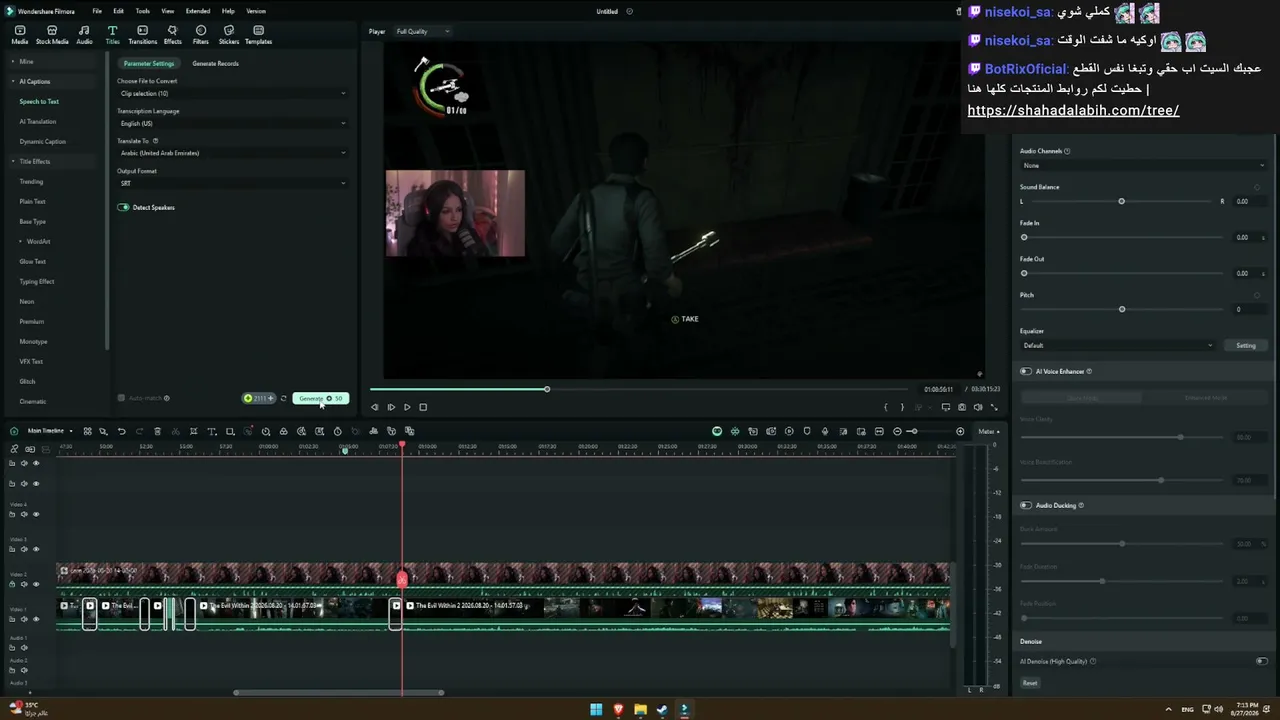Open the shahadalabih.com/tree link
This screenshot has height=720, width=1280.
coord(1073,110)
